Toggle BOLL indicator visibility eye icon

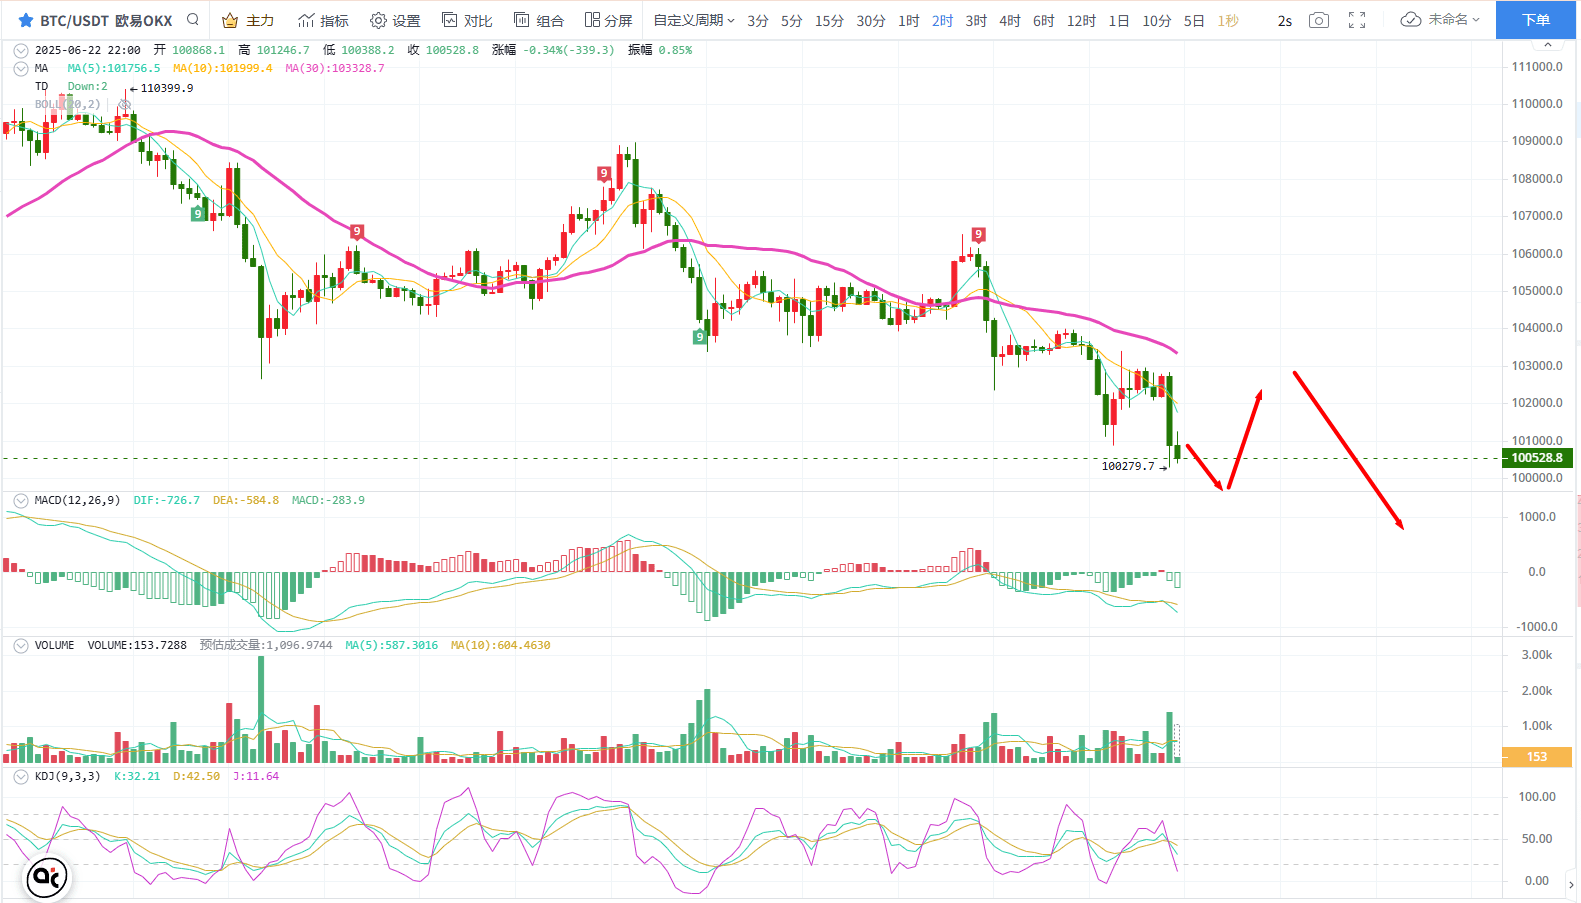coord(124,104)
